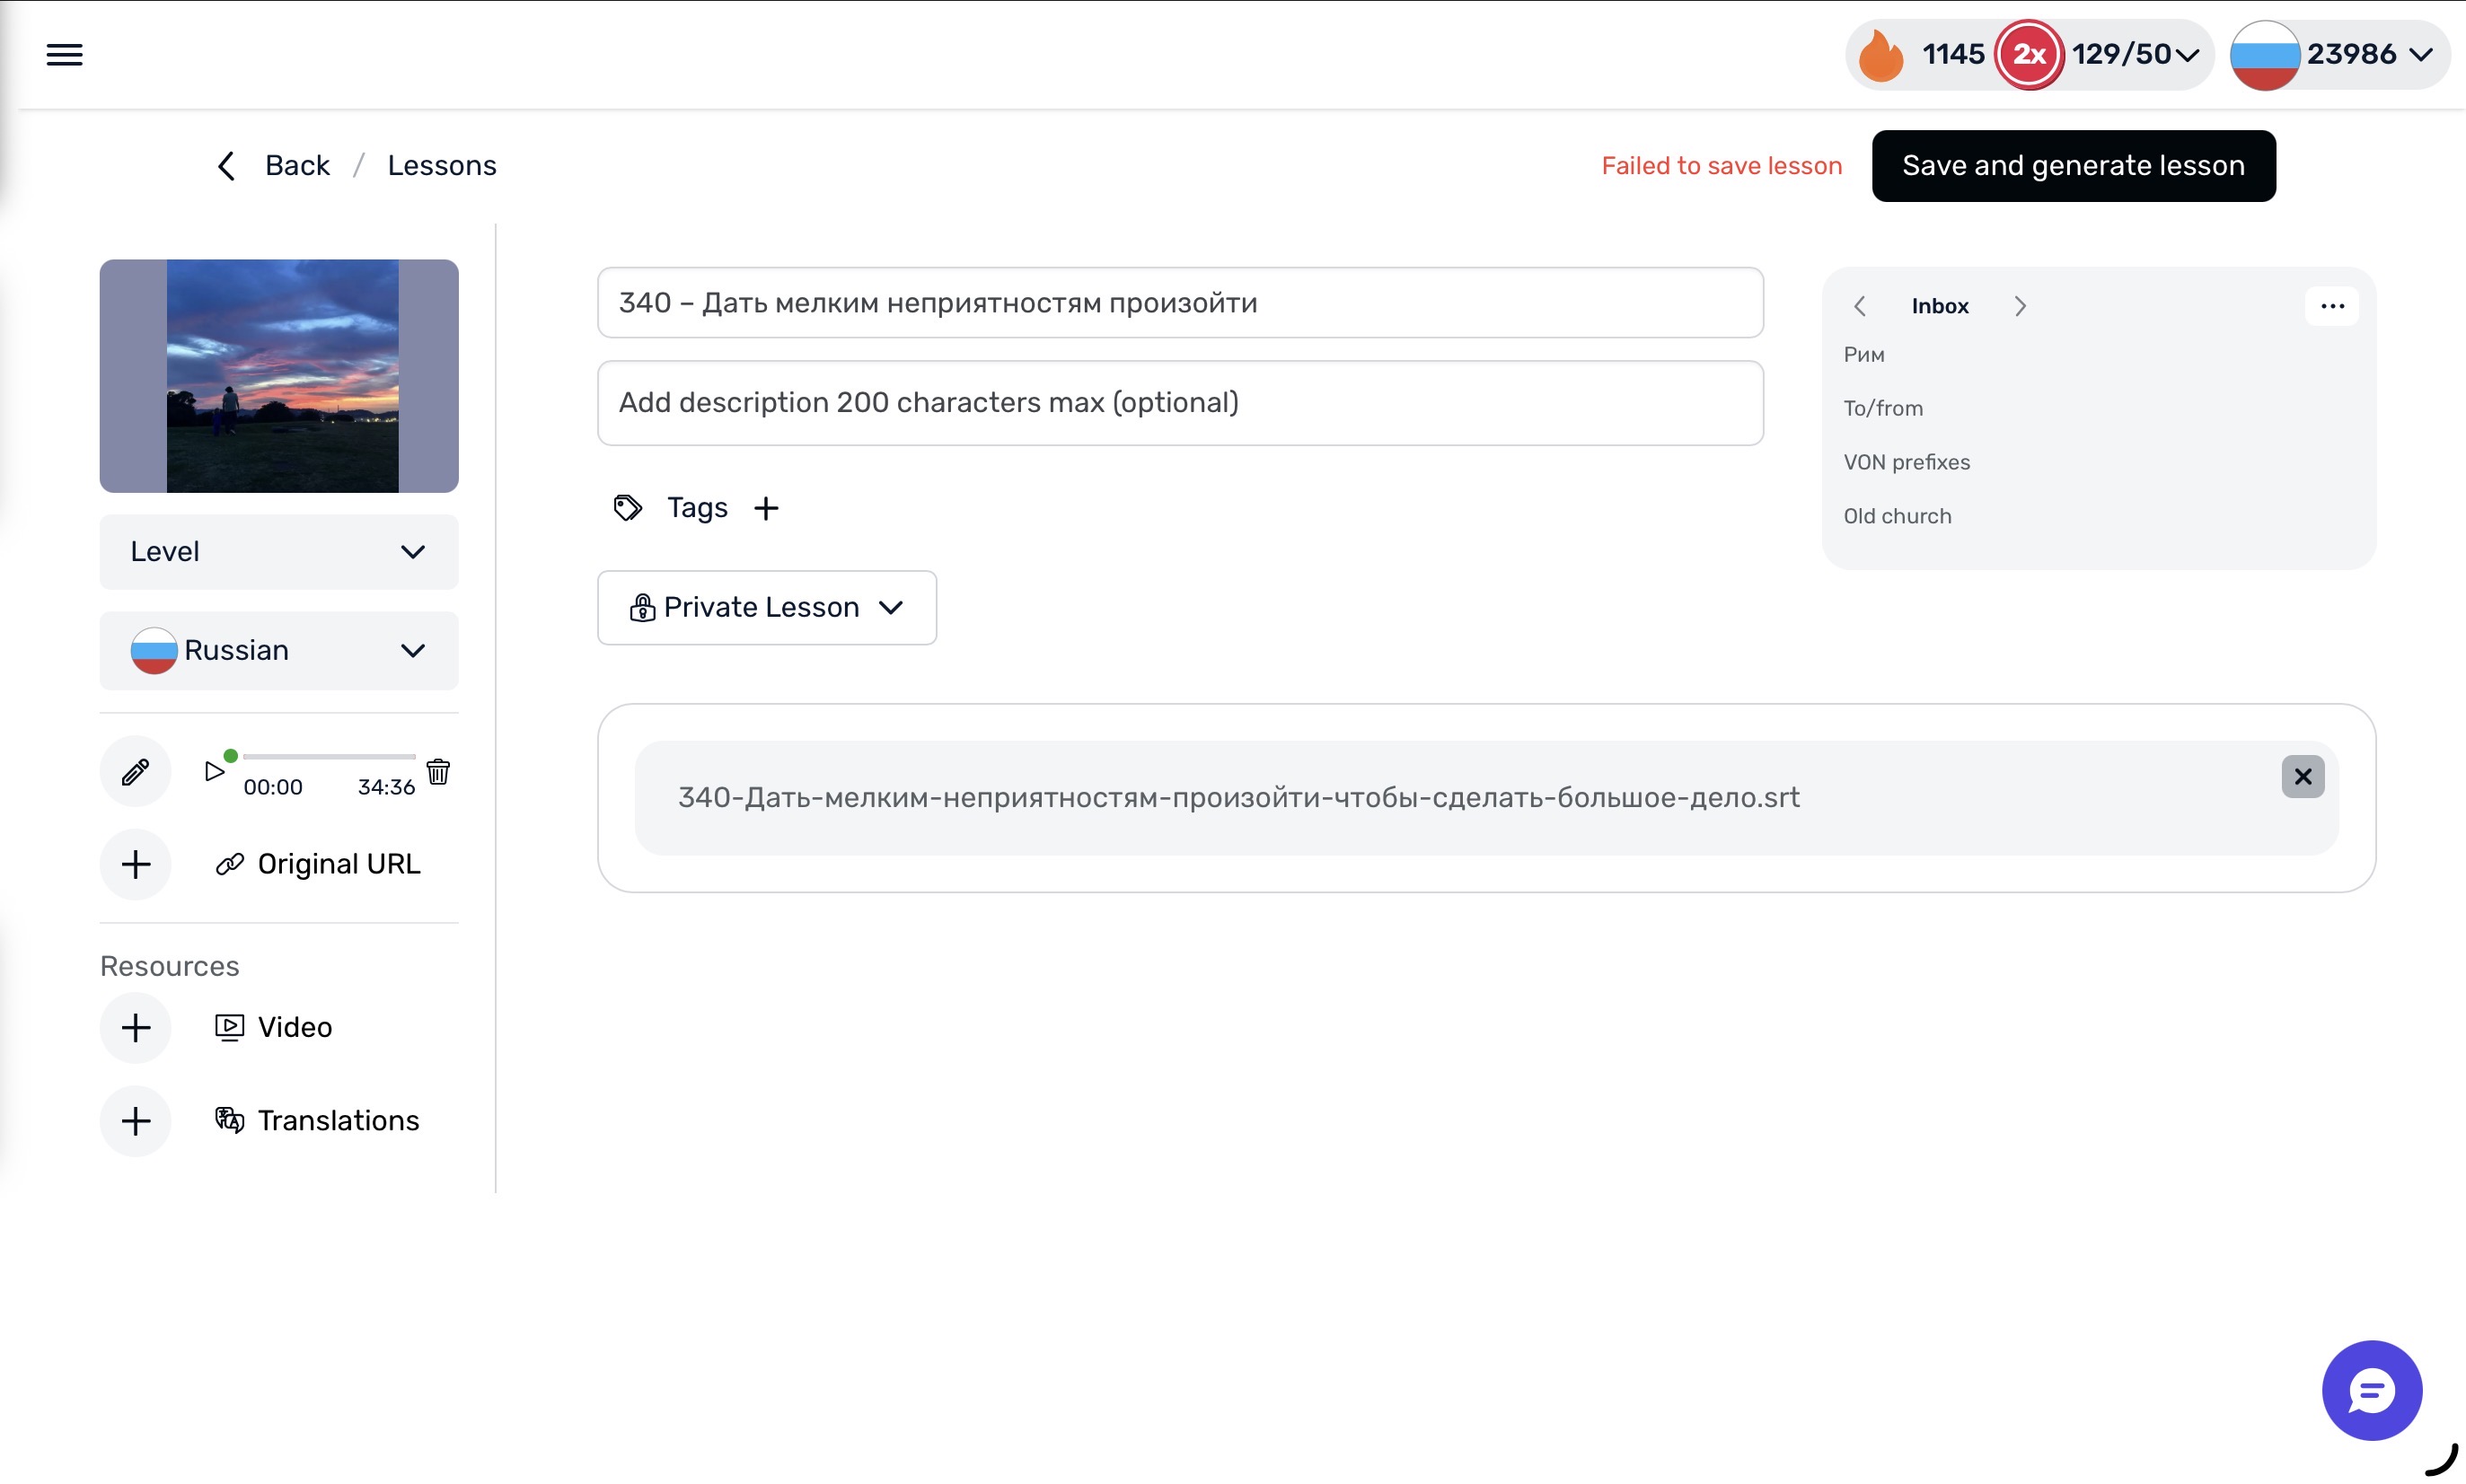
Task: Add Translations resource
Action: (x=135, y=1120)
